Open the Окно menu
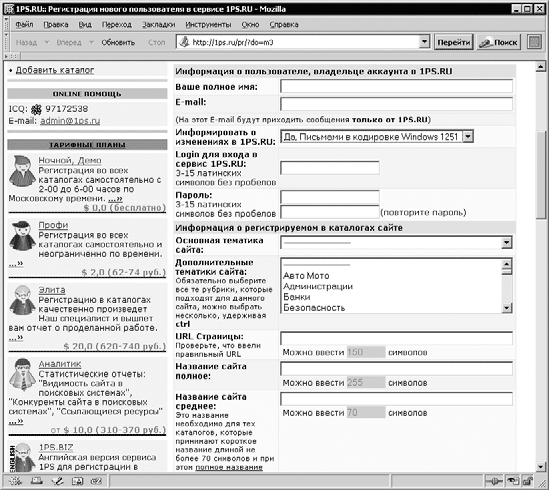The width and height of the screenshot is (549, 490). pyautogui.click(x=250, y=25)
